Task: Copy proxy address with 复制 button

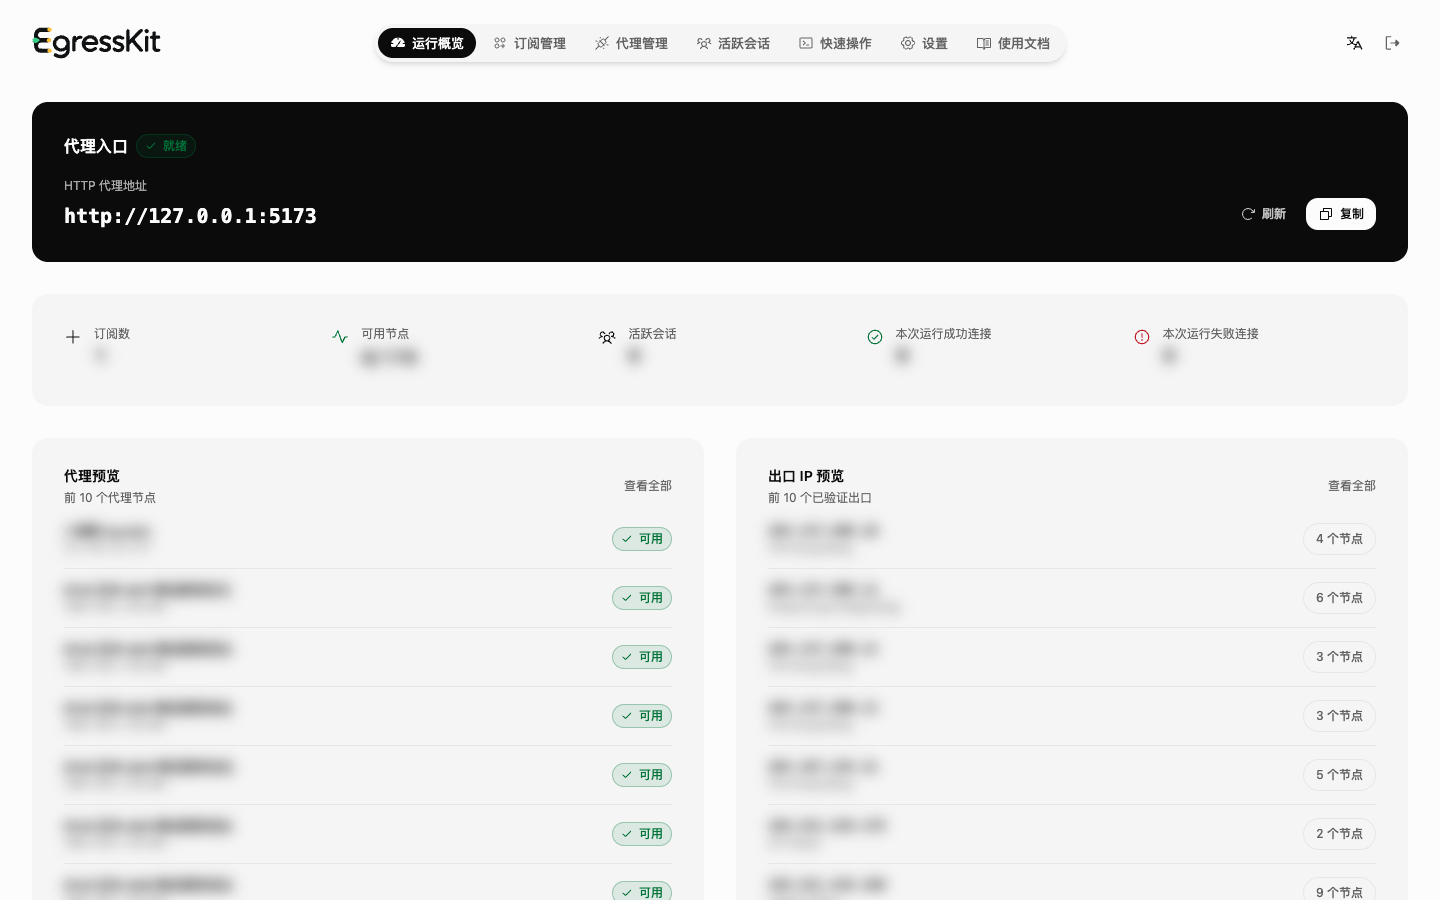Action: tap(1341, 214)
